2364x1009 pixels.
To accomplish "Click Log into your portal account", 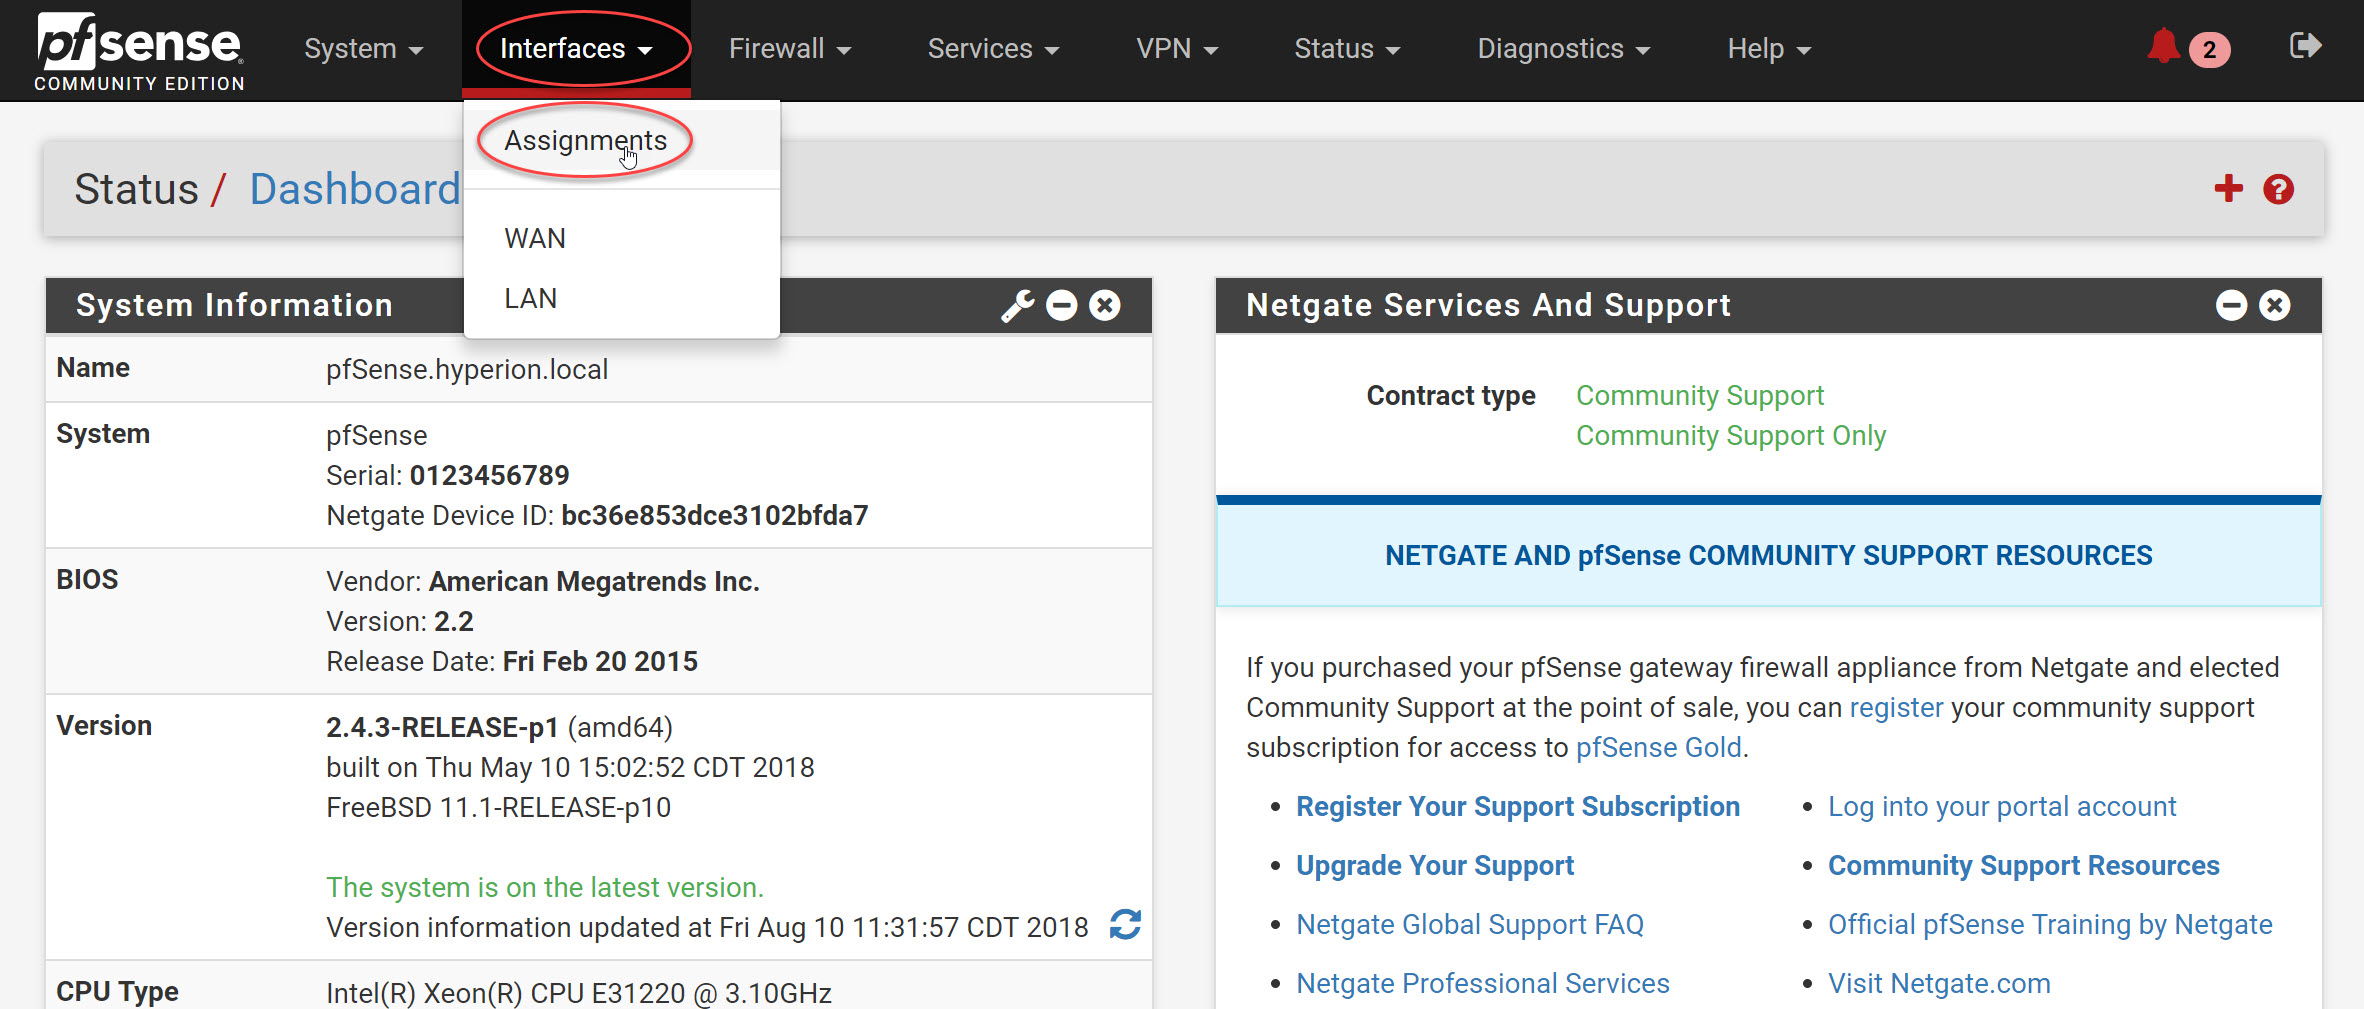I will tap(2002, 806).
